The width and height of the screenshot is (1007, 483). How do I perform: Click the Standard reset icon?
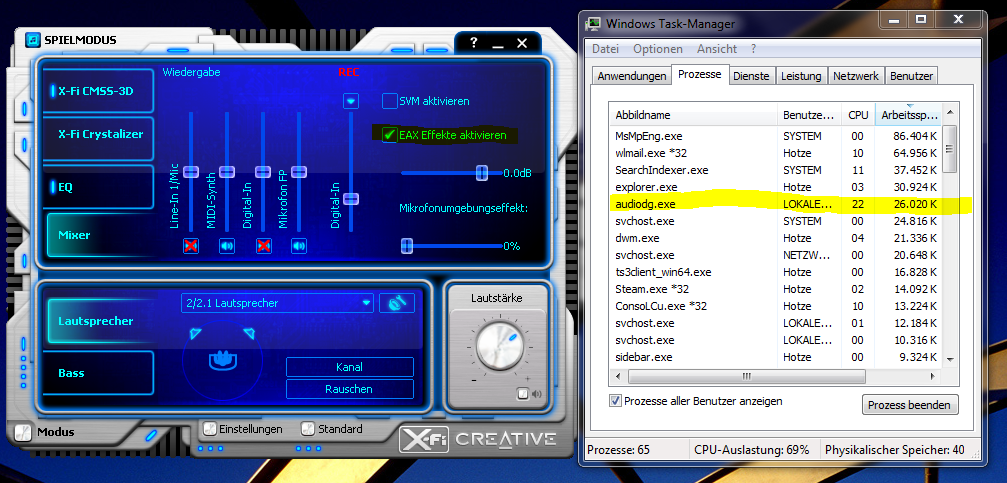pyautogui.click(x=308, y=429)
